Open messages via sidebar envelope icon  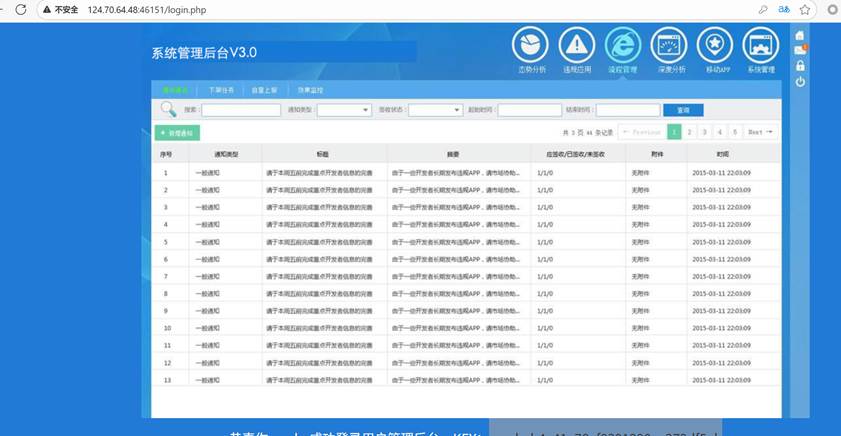click(800, 50)
